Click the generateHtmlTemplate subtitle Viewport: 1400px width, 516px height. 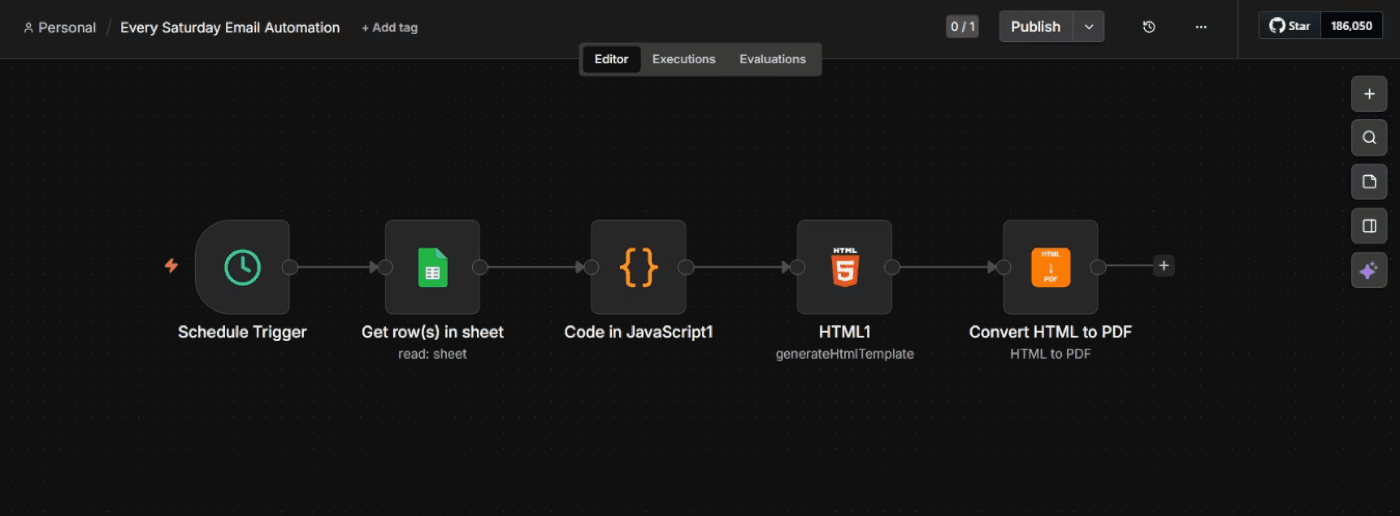pyautogui.click(x=845, y=354)
